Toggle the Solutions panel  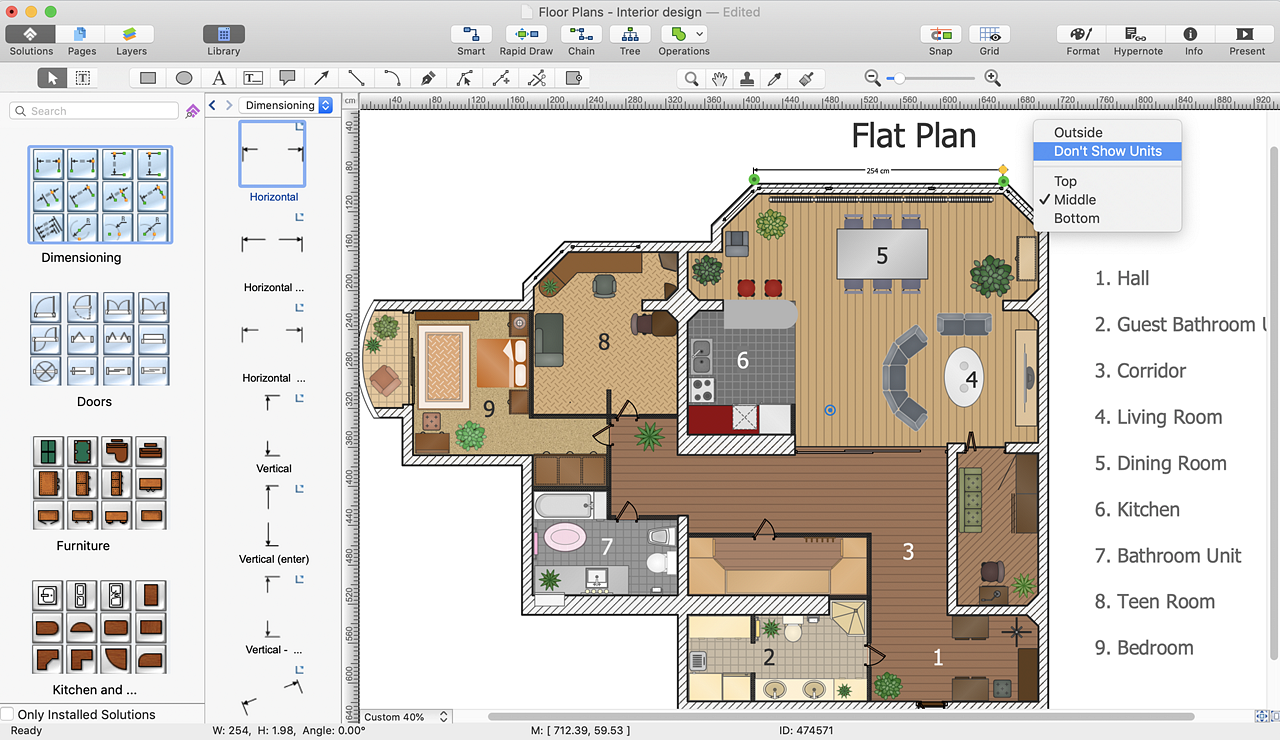(31, 40)
